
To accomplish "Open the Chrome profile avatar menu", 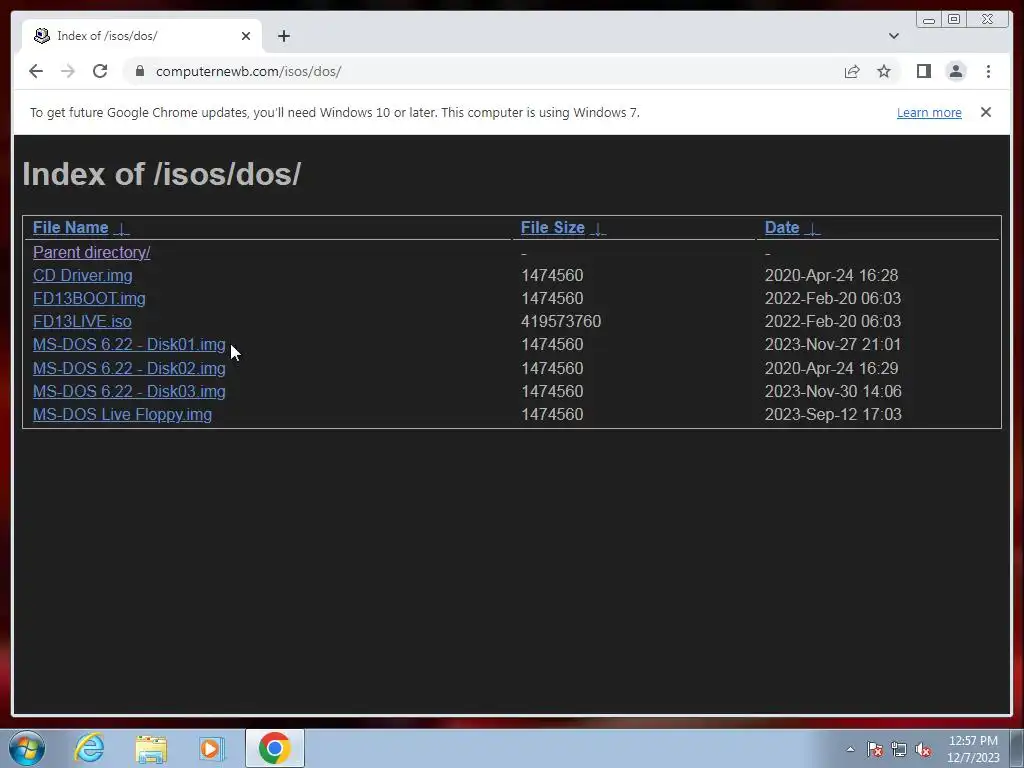I will pos(956,71).
